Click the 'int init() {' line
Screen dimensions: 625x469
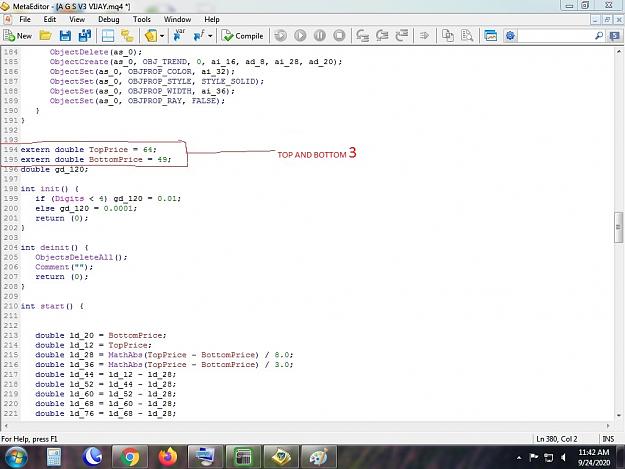[49, 188]
